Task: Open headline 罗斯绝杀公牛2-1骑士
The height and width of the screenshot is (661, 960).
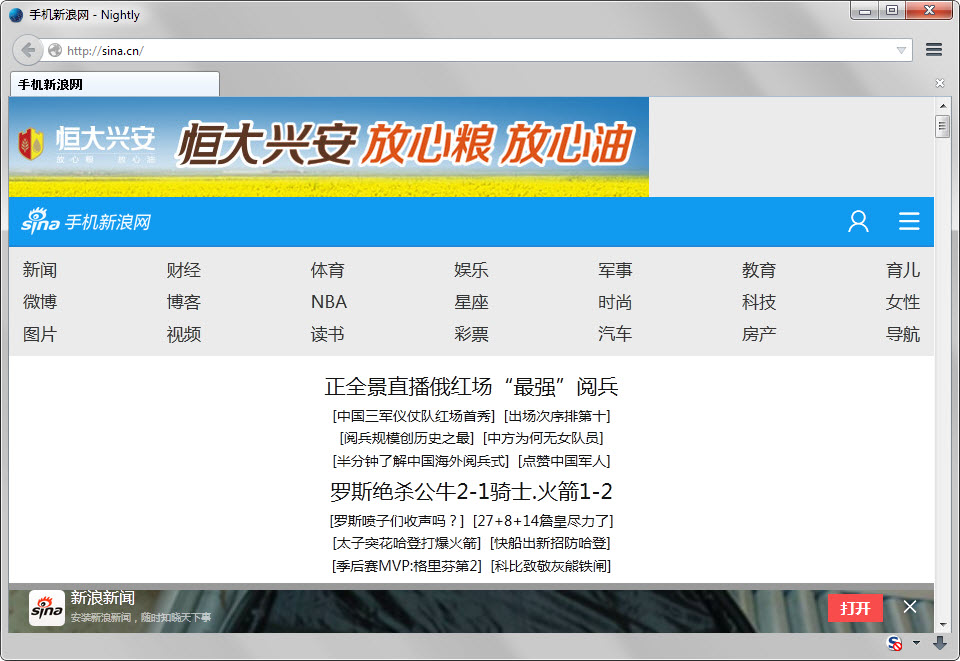Action: [432, 491]
